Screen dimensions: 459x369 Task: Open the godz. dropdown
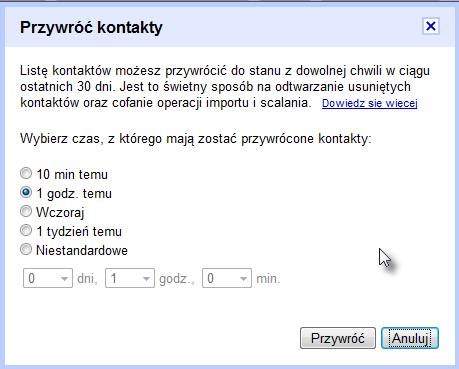pos(130,278)
